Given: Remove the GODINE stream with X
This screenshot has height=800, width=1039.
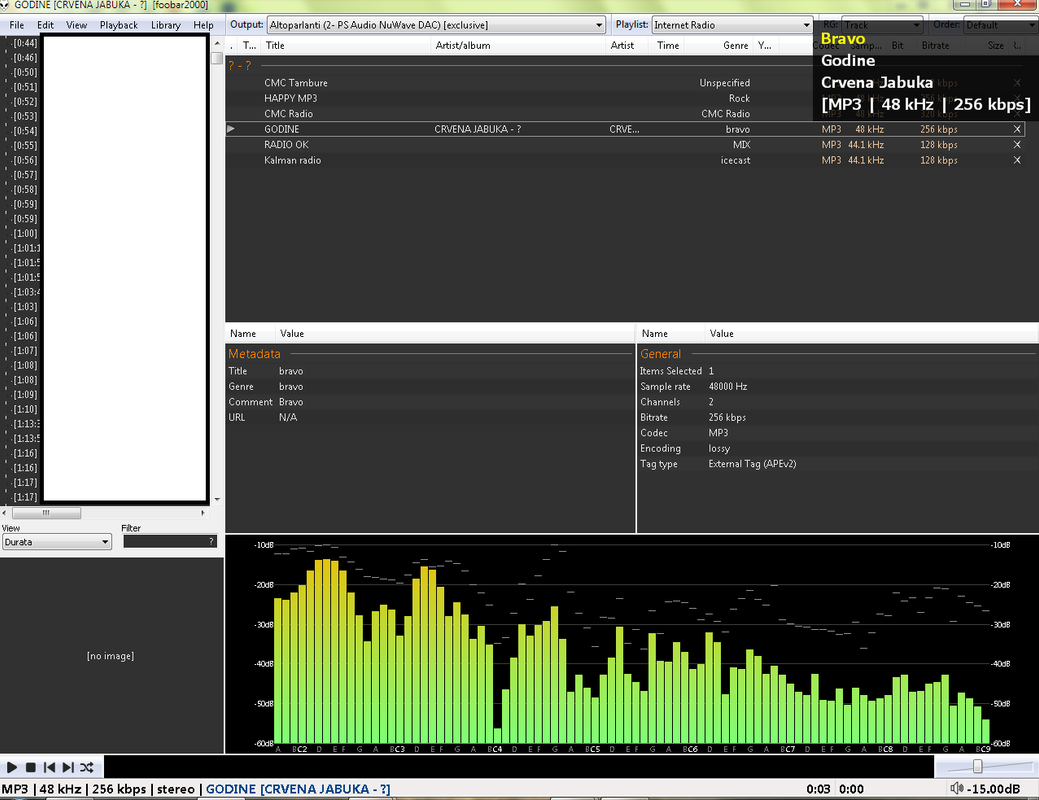Looking at the screenshot, I should 1017,129.
